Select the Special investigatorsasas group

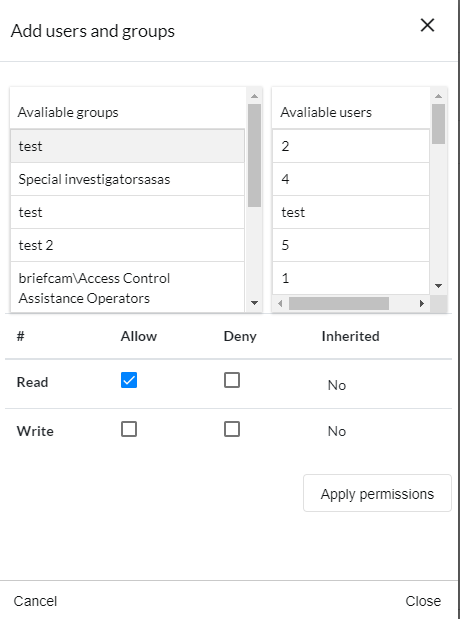pyautogui.click(x=128, y=179)
